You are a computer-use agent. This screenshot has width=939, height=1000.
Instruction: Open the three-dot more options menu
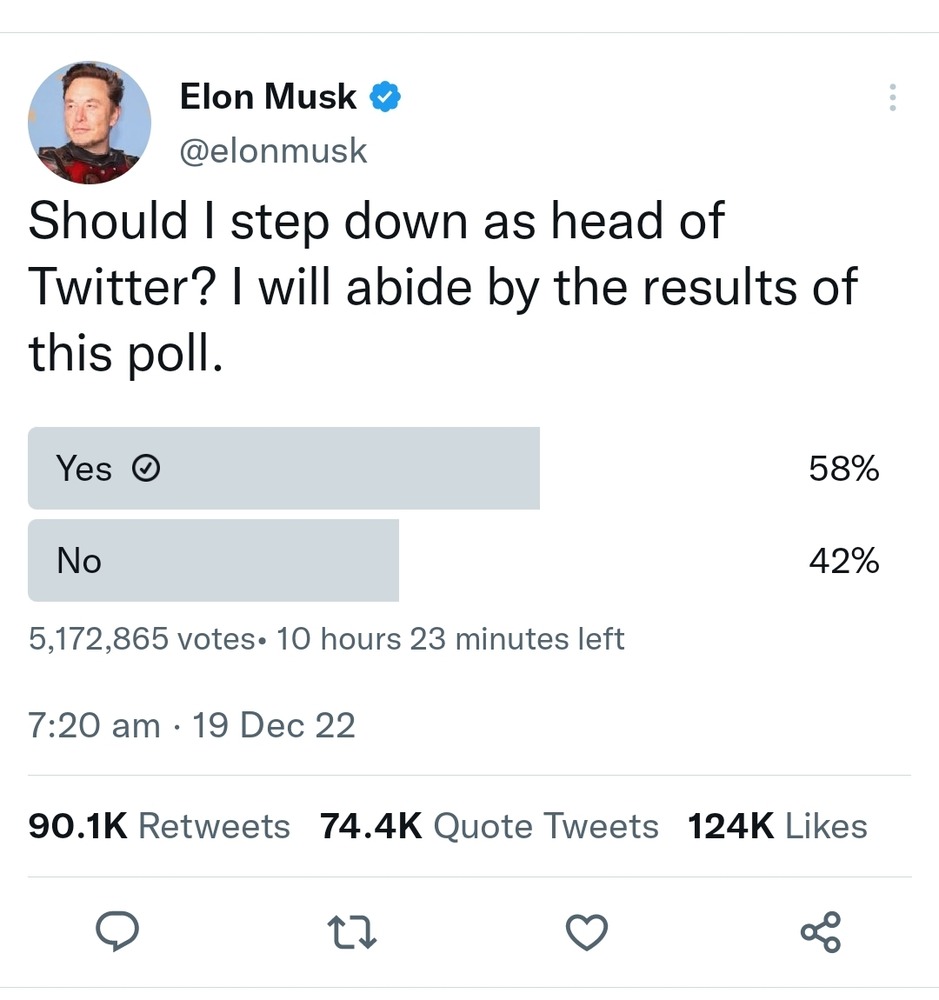(892, 97)
